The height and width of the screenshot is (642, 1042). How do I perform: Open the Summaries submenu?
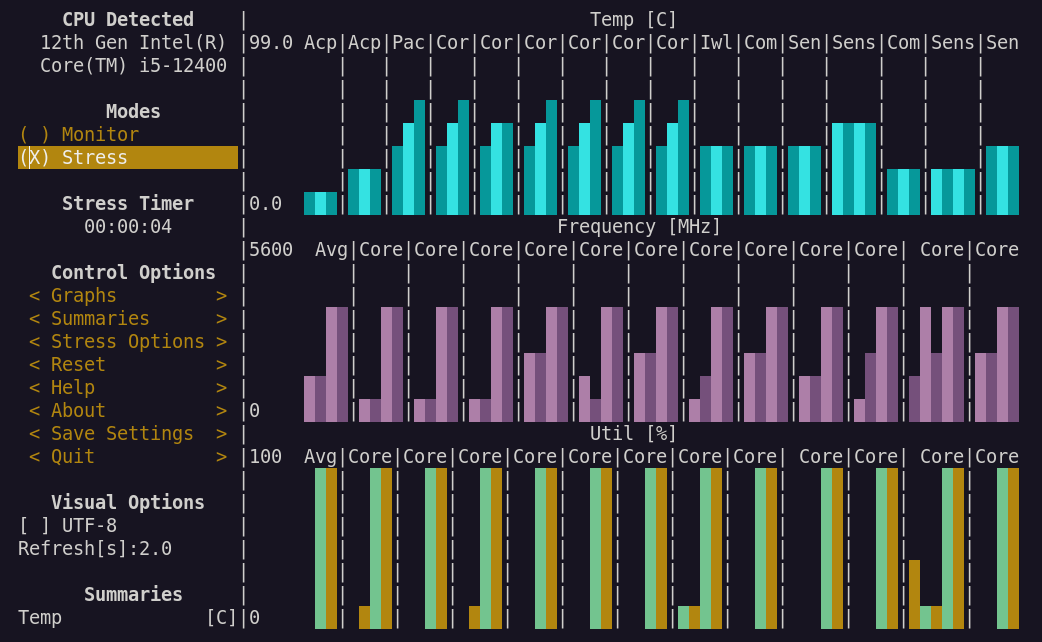[x=127, y=319]
